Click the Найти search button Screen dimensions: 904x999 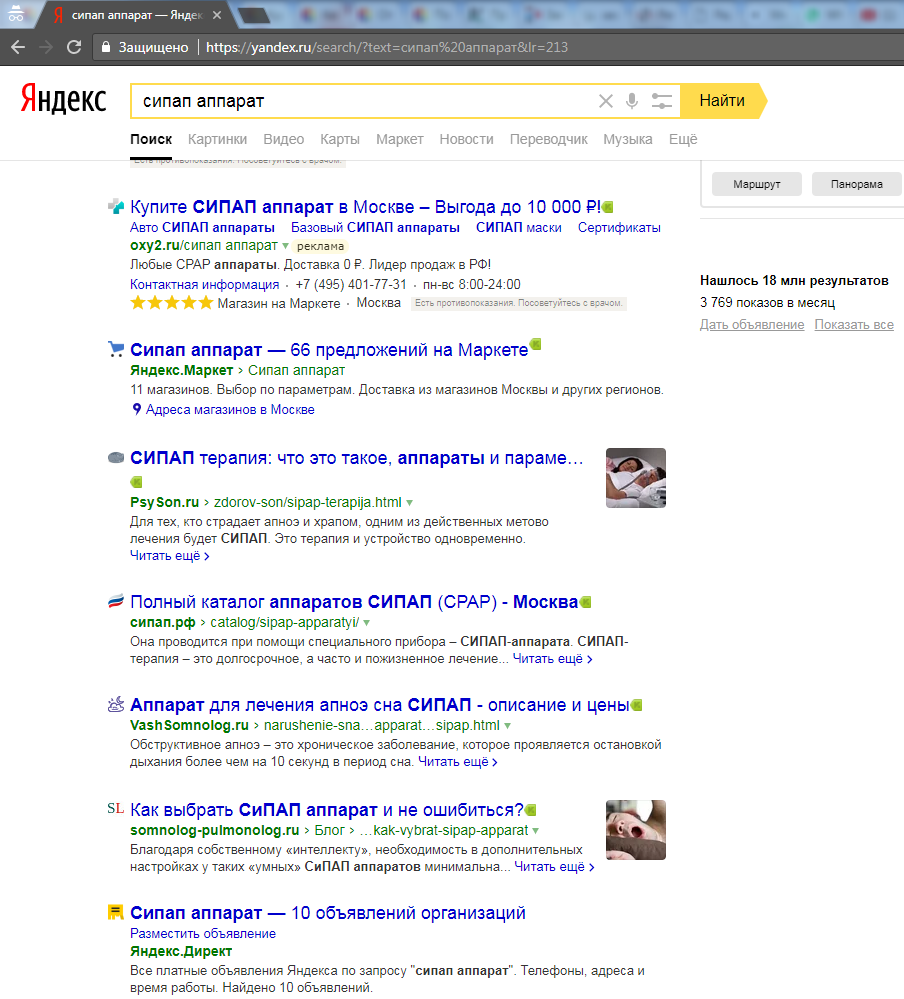[x=722, y=101]
